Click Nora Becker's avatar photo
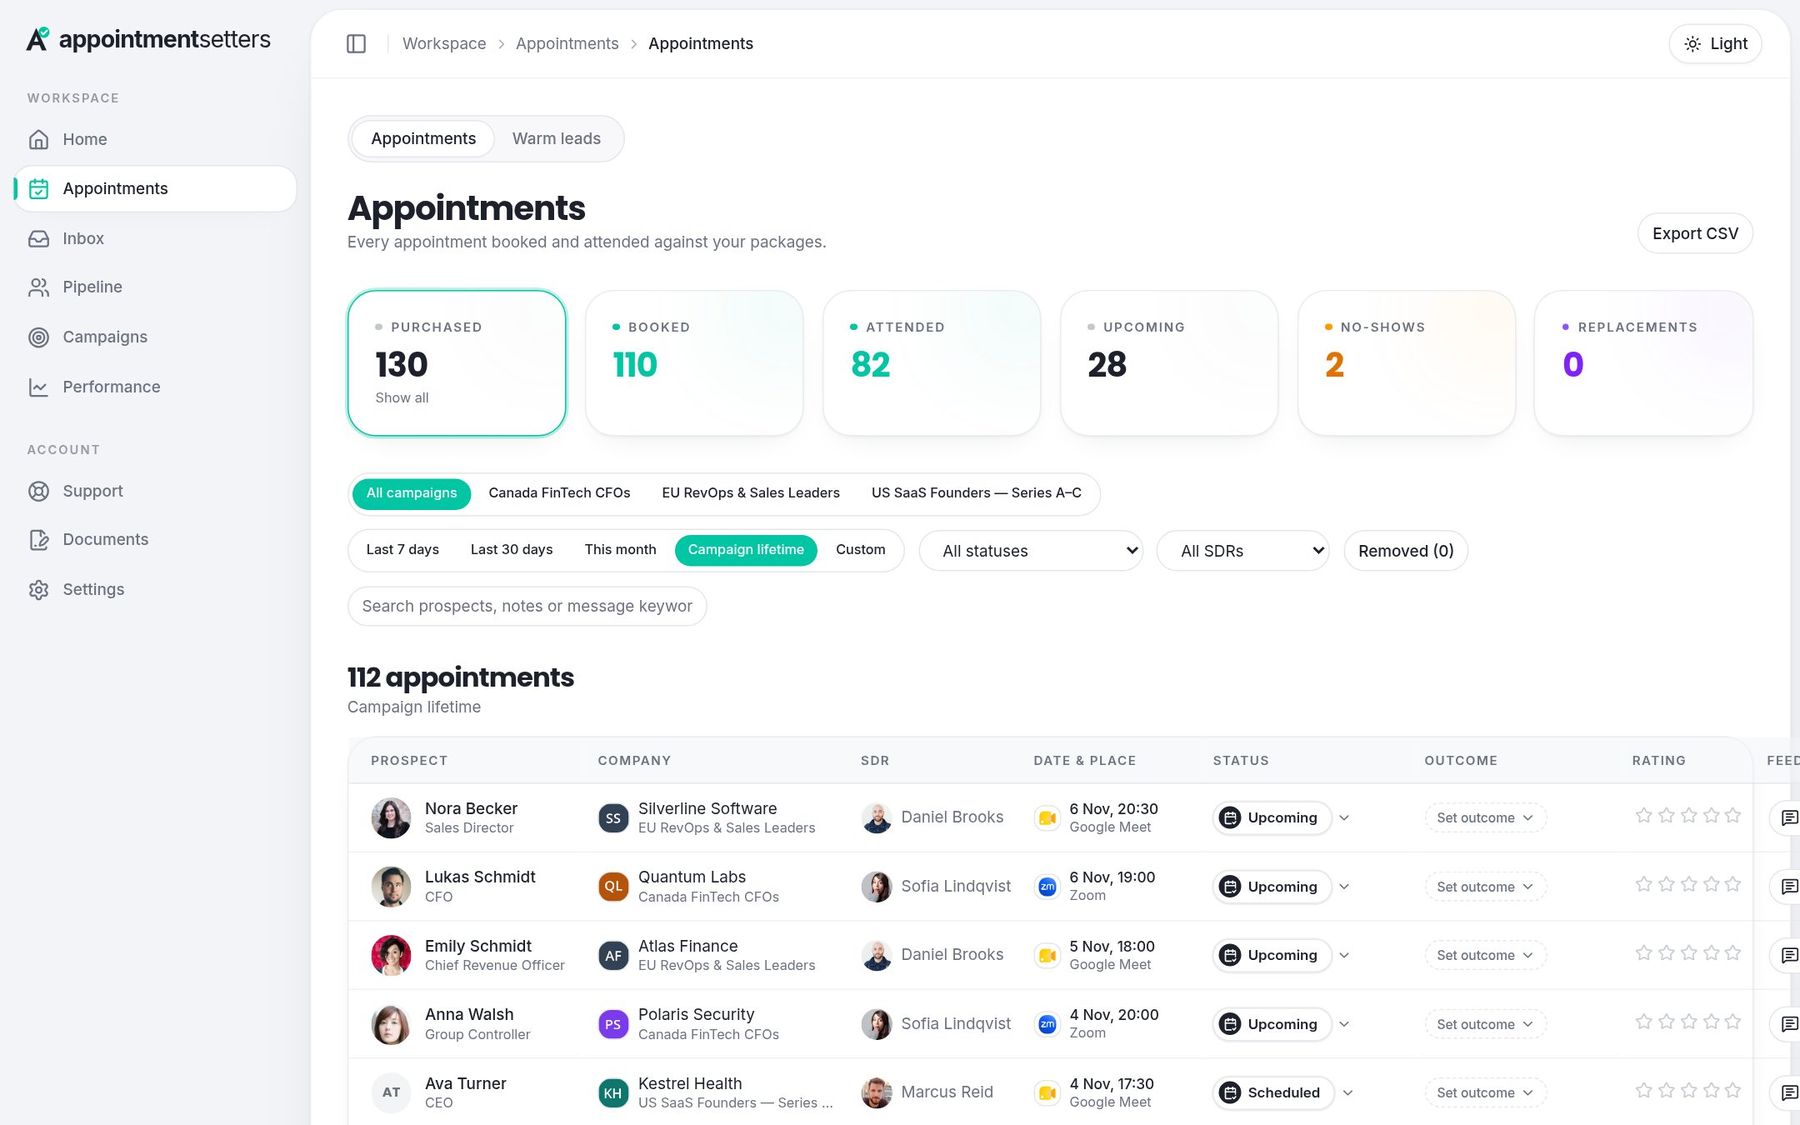 391,818
